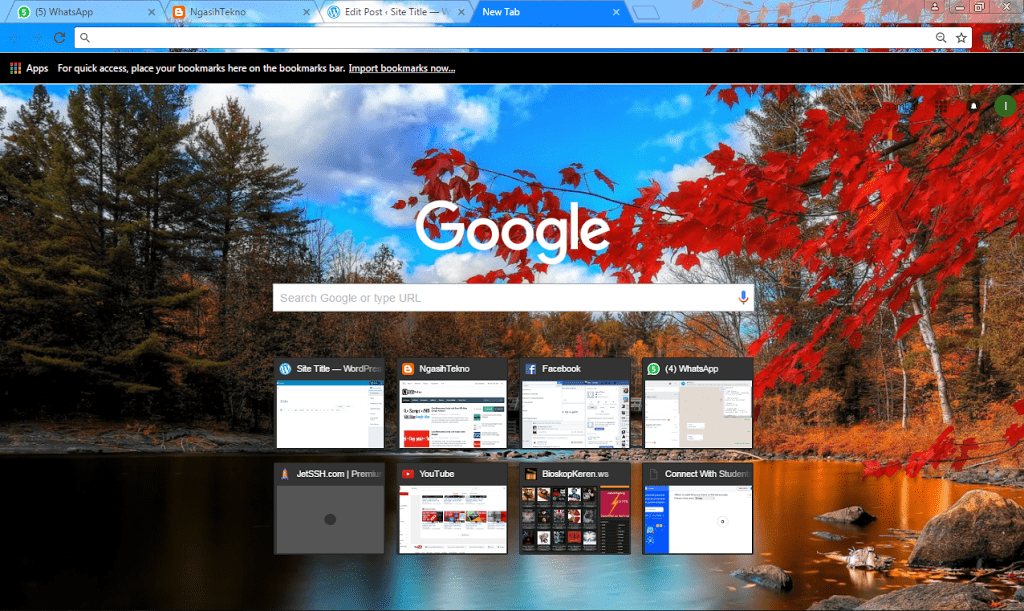
Task: Open the Facebook most-visited thumbnail
Action: [x=575, y=403]
